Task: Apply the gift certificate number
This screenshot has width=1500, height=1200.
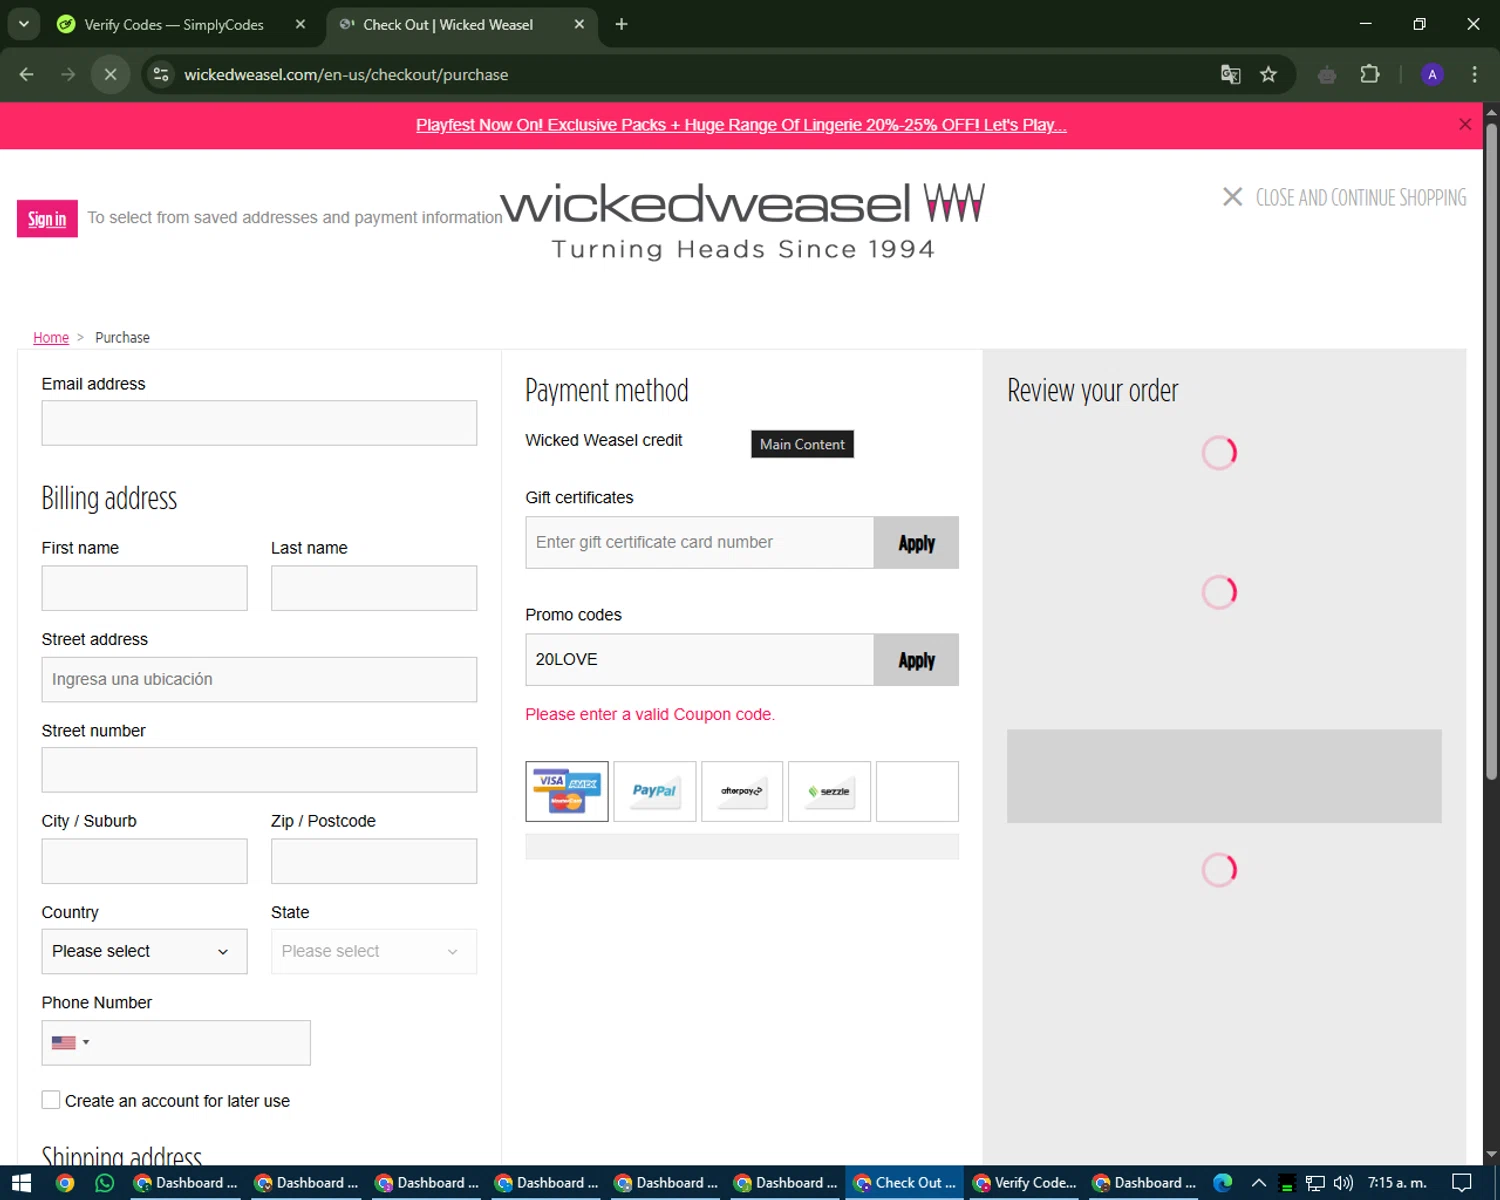Action: (916, 542)
